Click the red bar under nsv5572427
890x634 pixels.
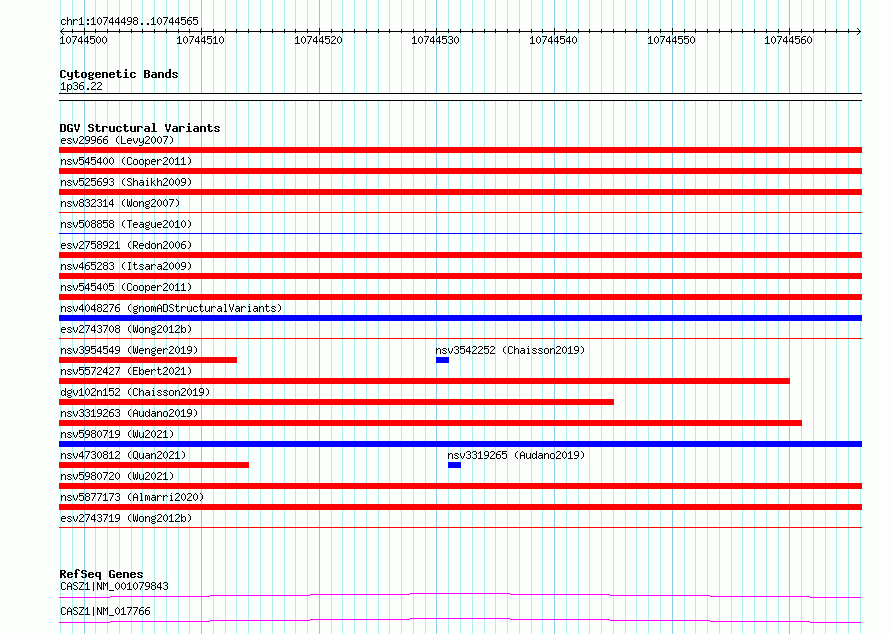[x=424, y=381]
